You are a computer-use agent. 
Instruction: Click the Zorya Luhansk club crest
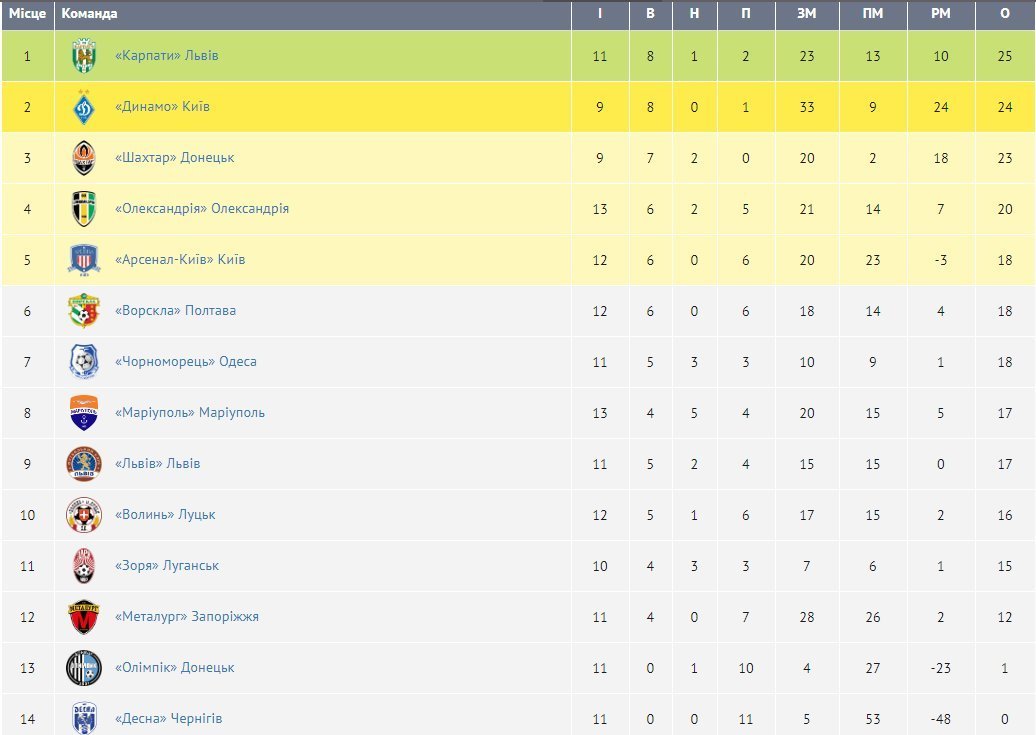(x=84, y=566)
